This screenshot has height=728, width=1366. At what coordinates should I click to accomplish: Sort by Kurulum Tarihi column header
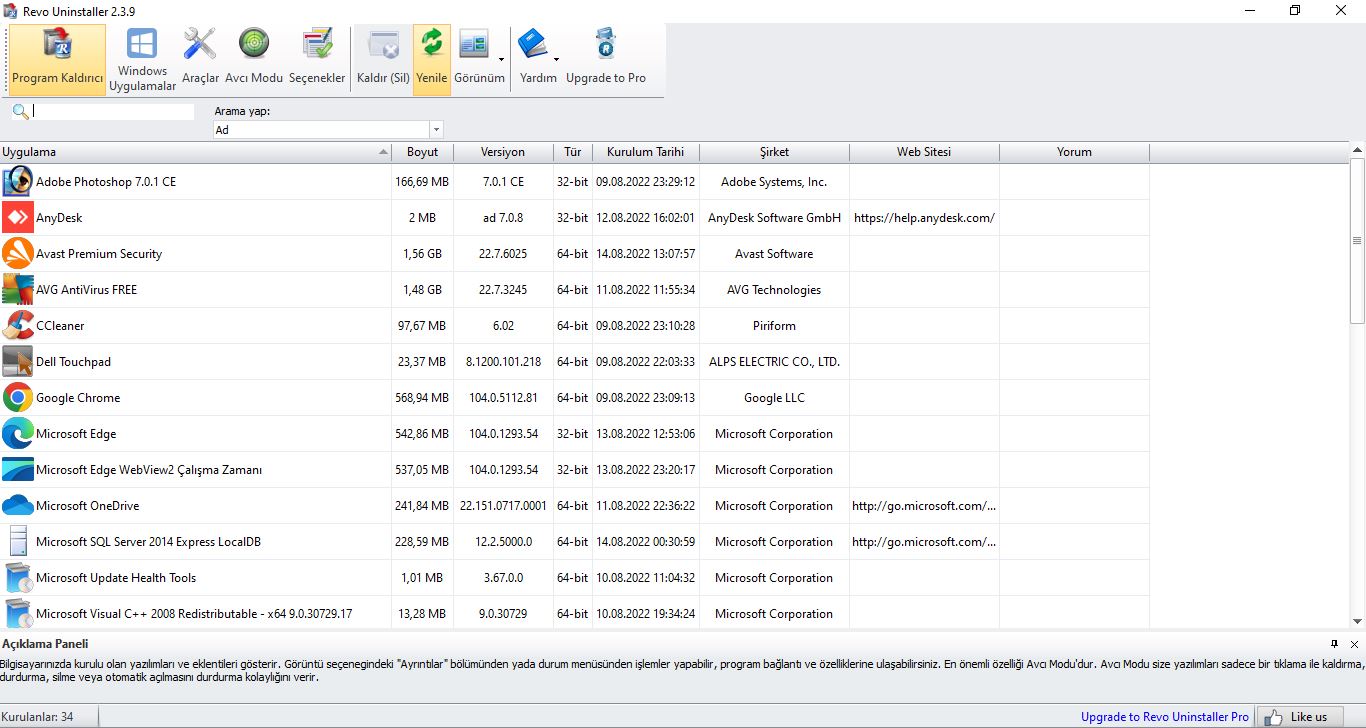pos(645,152)
